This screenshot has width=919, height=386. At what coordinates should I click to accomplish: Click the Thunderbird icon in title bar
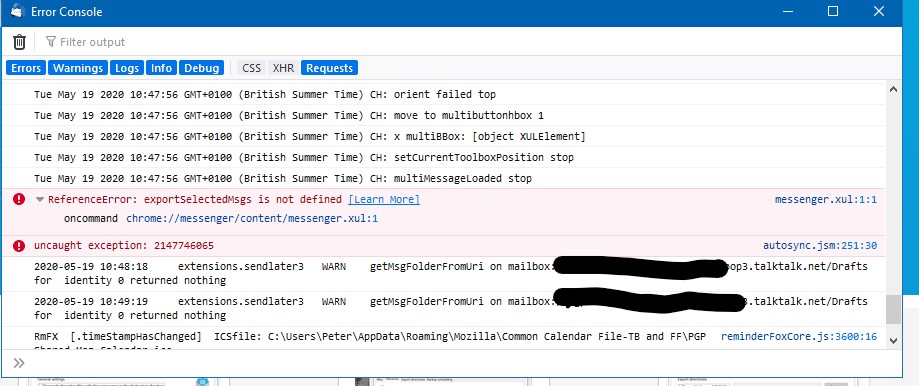click(x=18, y=11)
